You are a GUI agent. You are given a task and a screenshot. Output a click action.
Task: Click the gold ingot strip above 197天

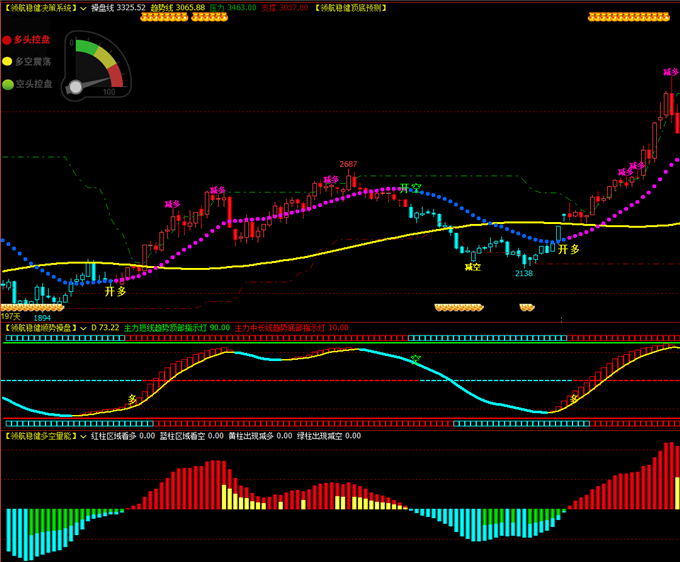[33, 308]
